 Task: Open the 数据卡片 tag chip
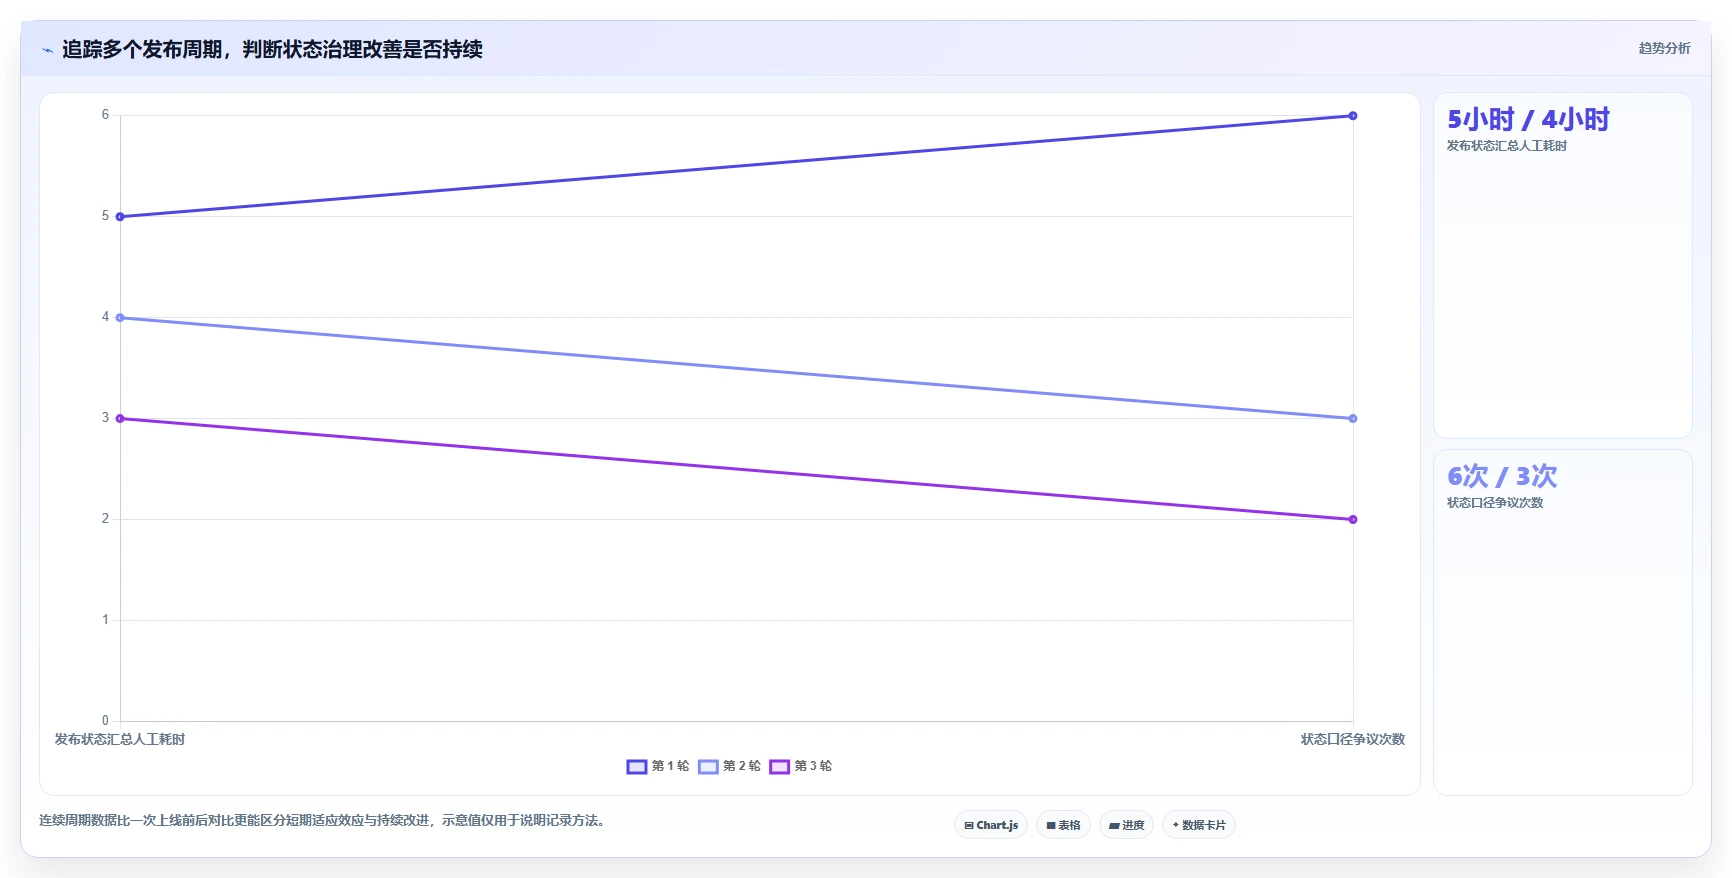[x=1199, y=825]
